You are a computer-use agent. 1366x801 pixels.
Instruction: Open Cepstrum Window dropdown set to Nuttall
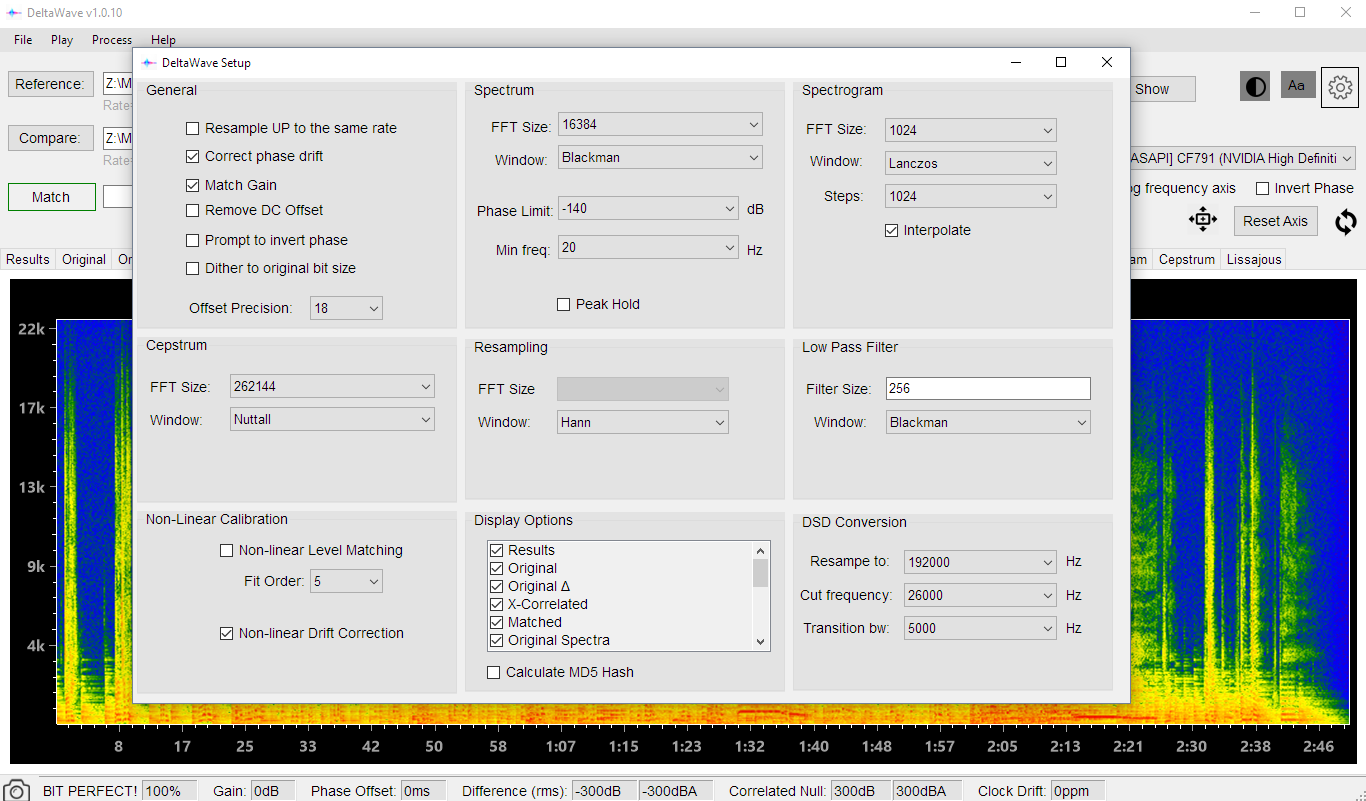click(332, 419)
